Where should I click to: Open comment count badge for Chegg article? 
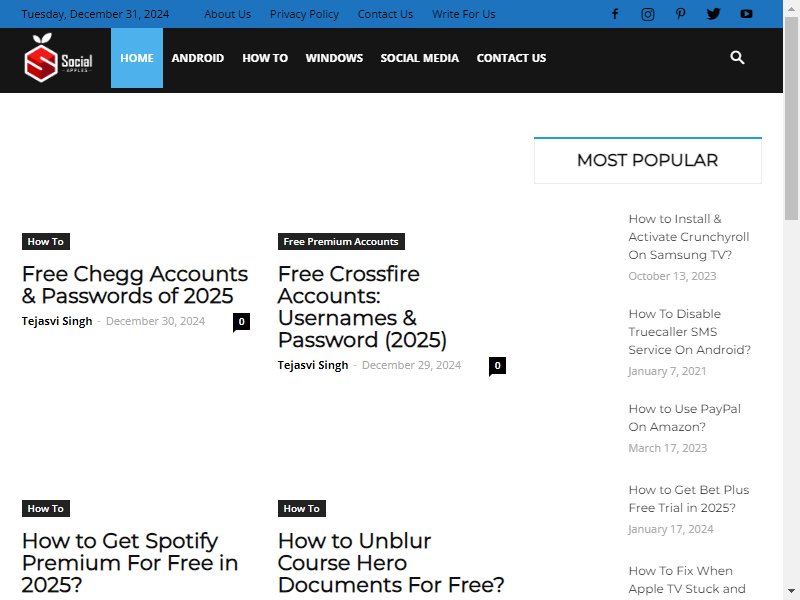(241, 321)
